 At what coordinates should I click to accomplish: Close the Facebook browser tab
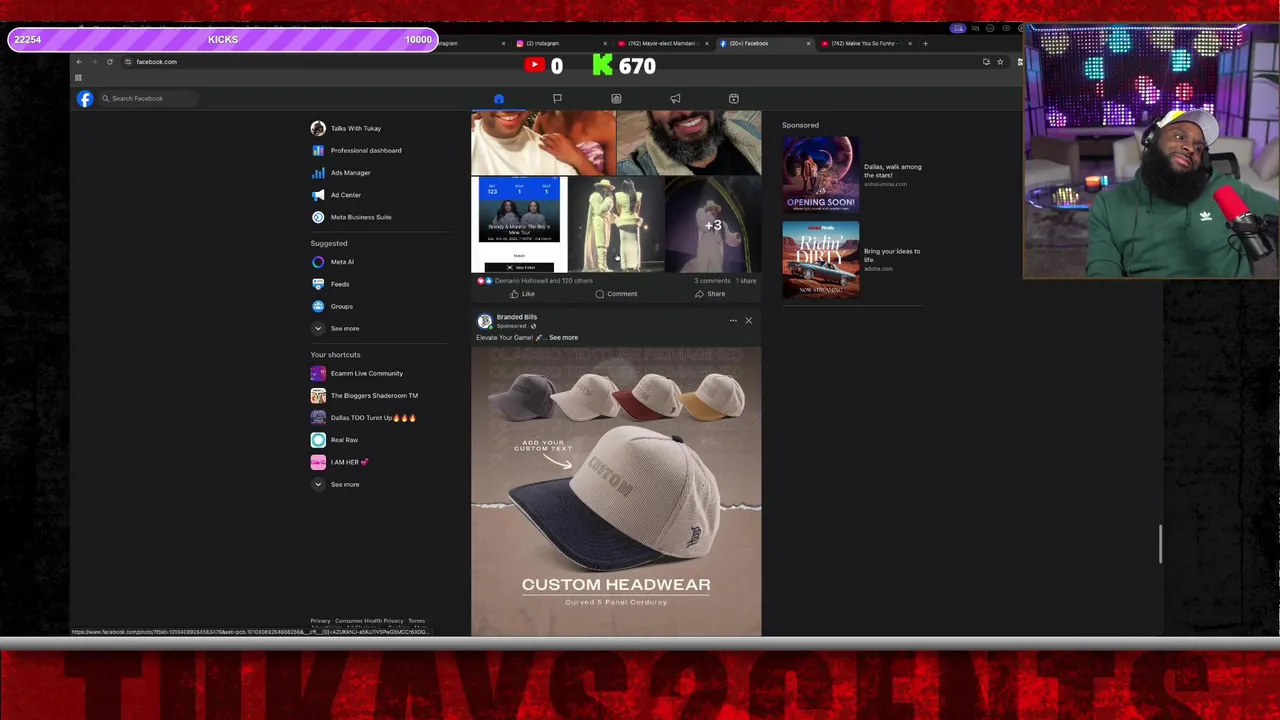pyautogui.click(x=808, y=43)
